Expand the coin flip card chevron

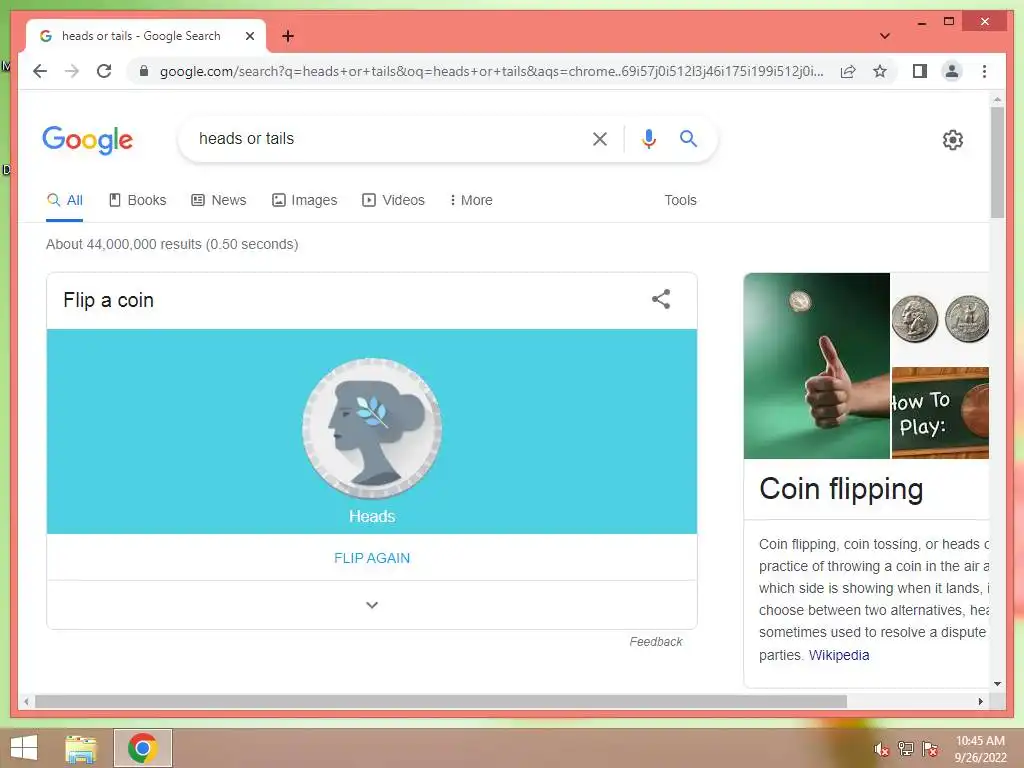(x=372, y=605)
